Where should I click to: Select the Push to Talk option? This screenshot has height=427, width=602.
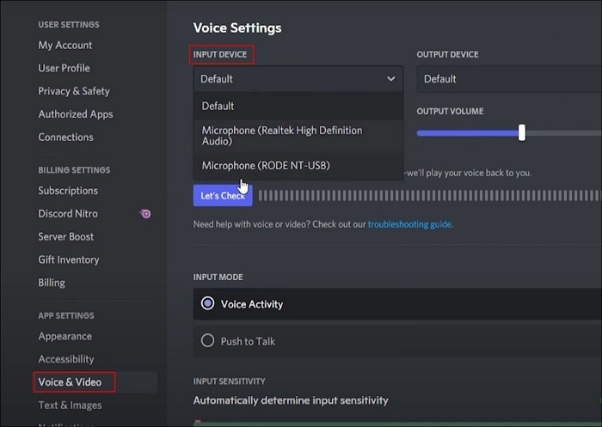click(x=208, y=341)
